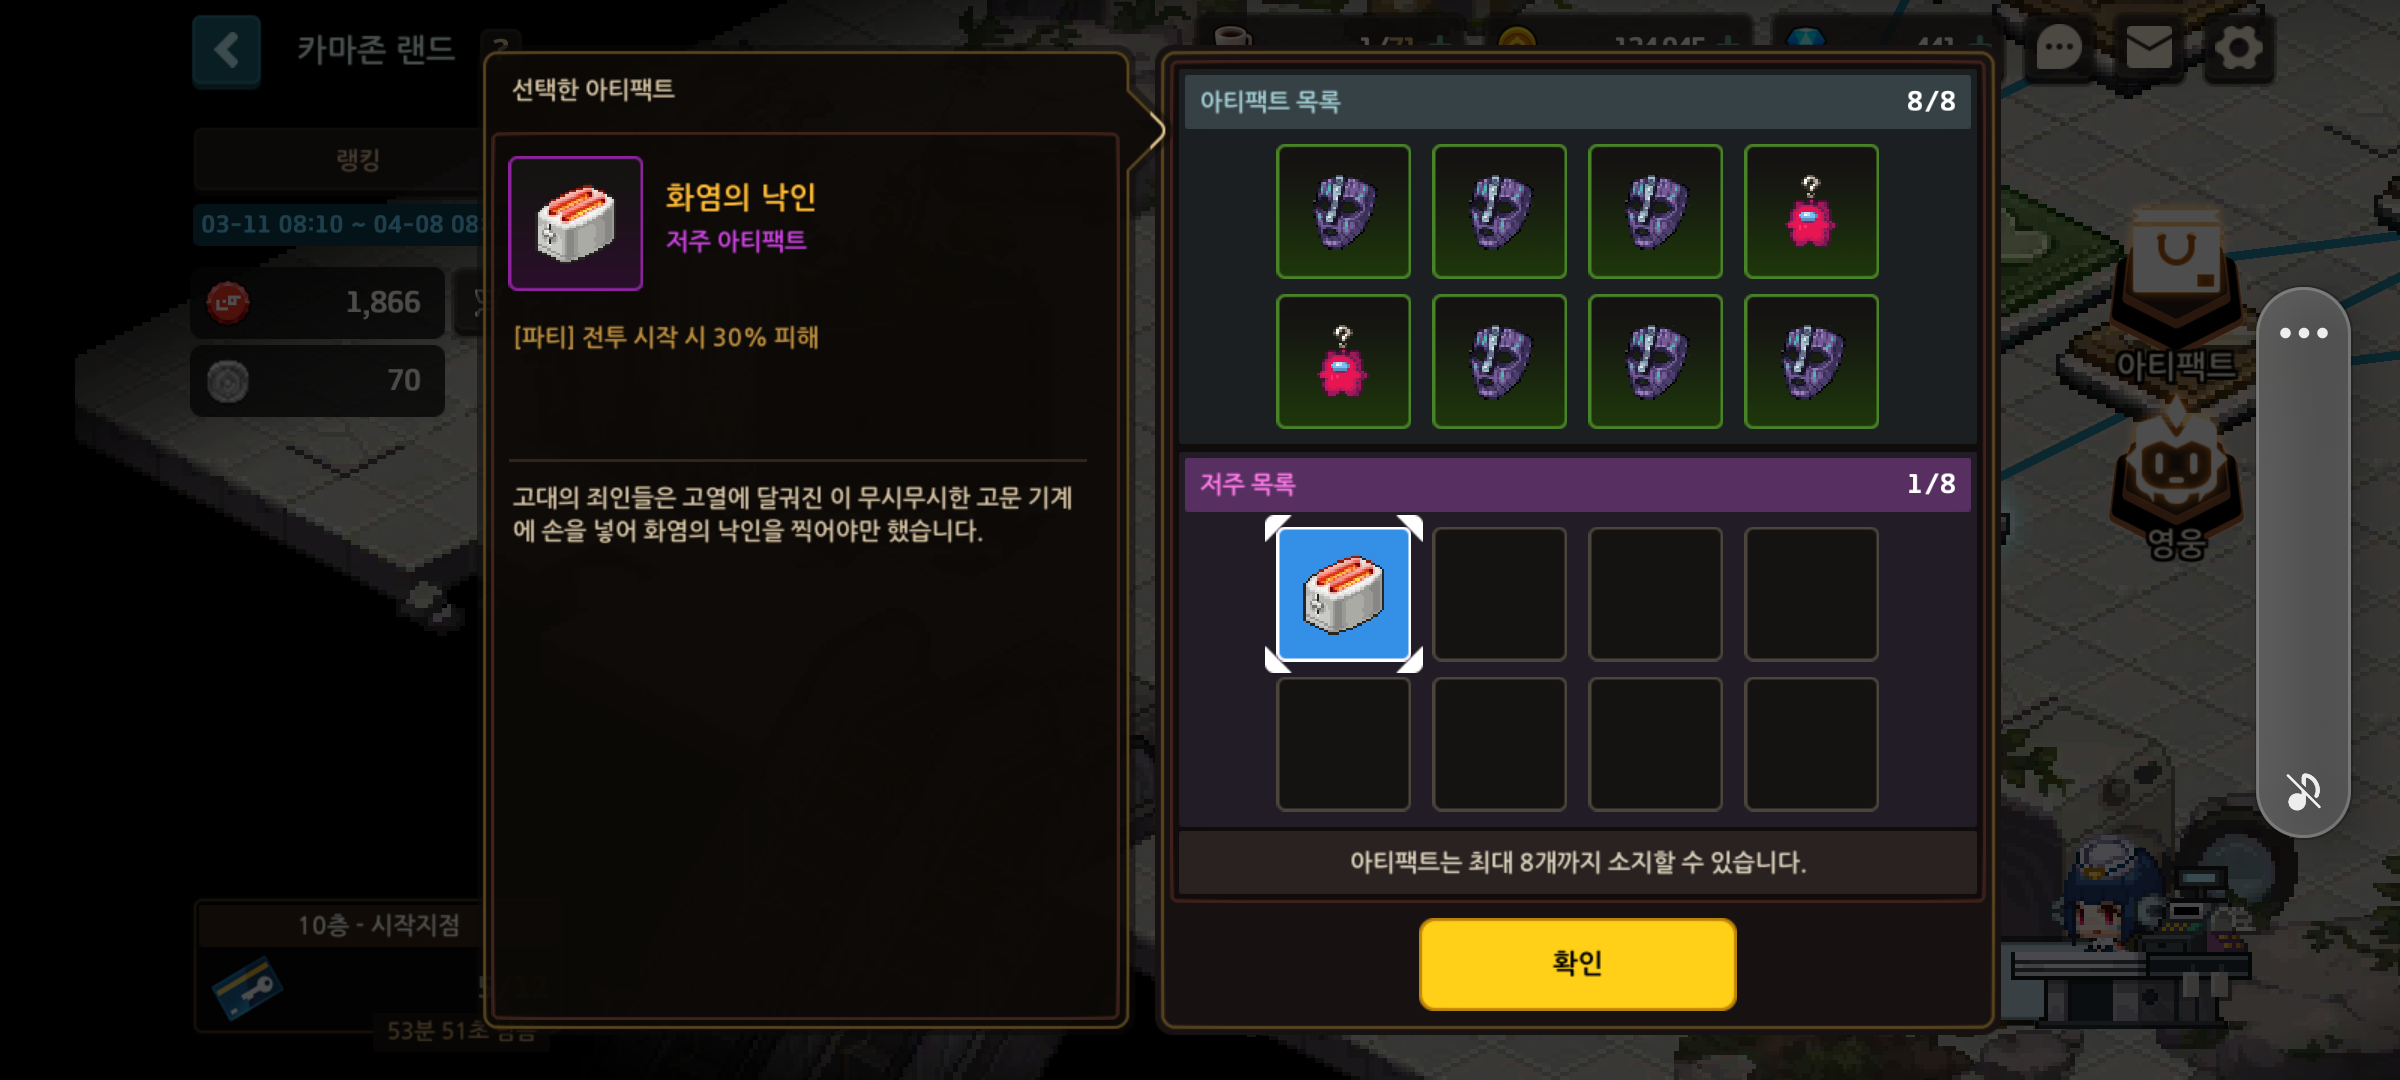2400x1080 pixels.
Task: Select third purple mask in top row
Action: coord(1655,211)
